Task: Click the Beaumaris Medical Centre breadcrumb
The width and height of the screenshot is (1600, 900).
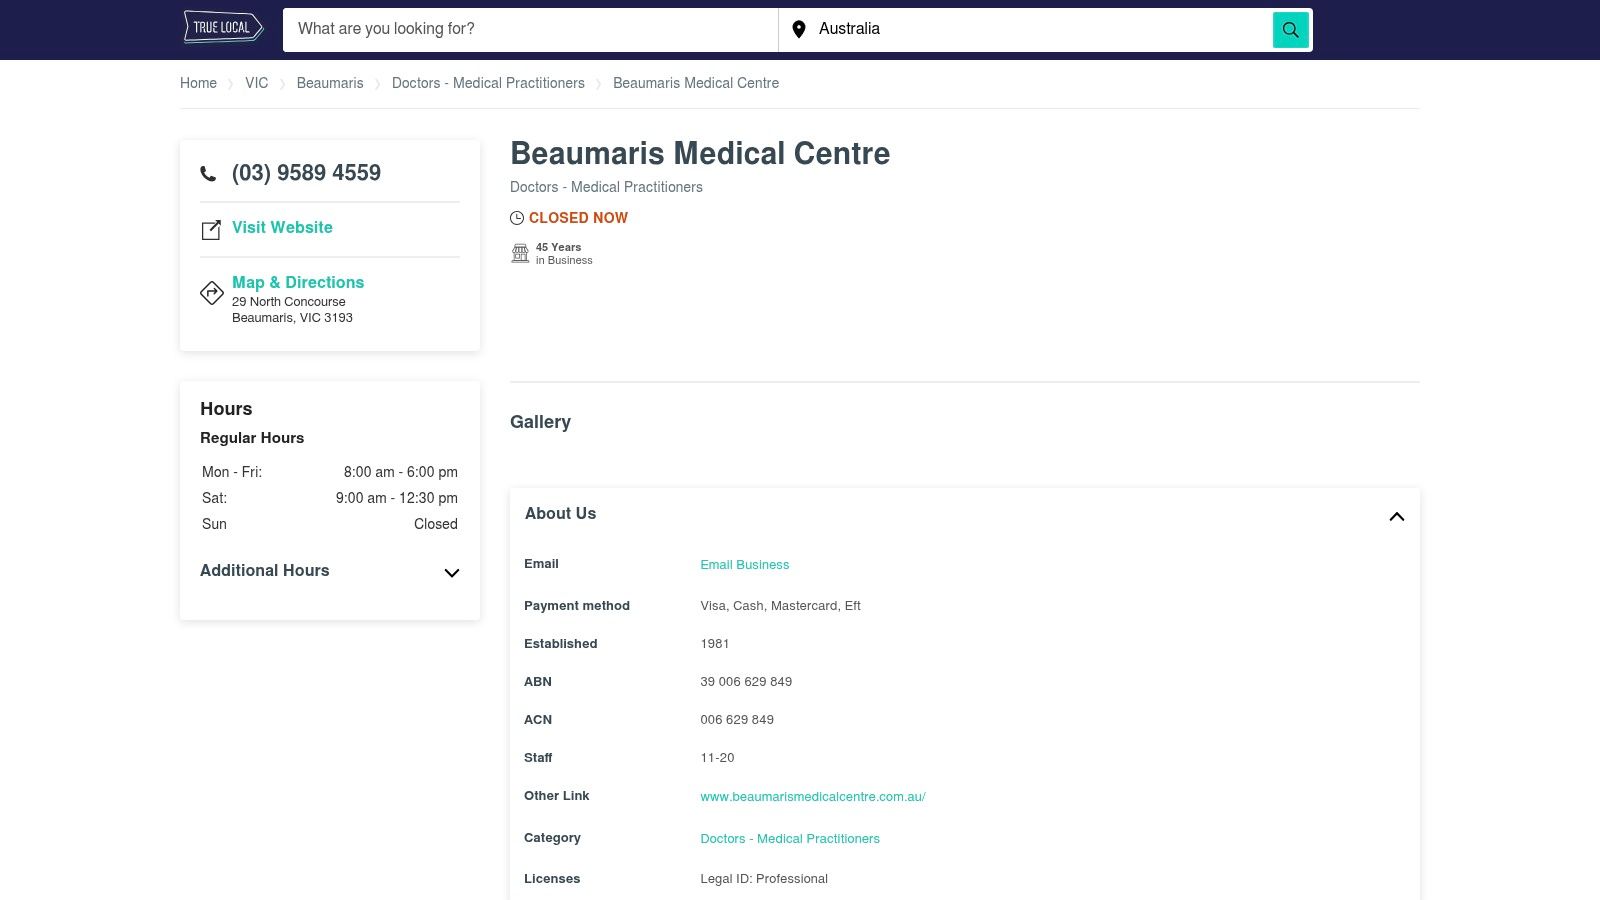Action: pyautogui.click(x=696, y=83)
